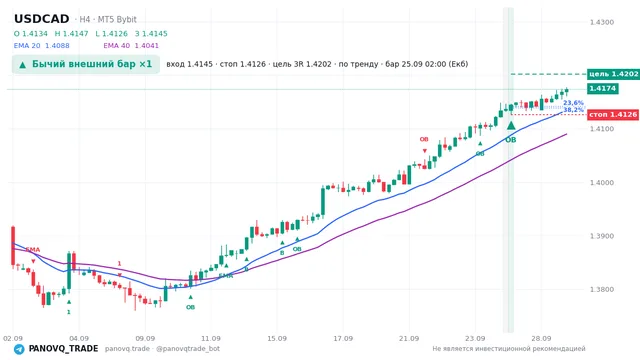This screenshot has height=360, width=640.
Task: Click the open price 'O 1.4134'
Action: (31, 34)
